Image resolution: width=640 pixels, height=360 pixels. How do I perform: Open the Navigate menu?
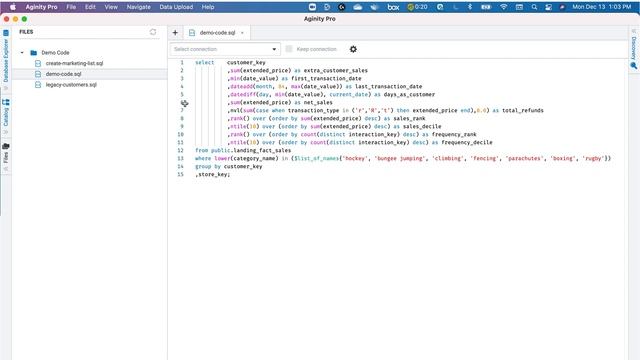138,7
